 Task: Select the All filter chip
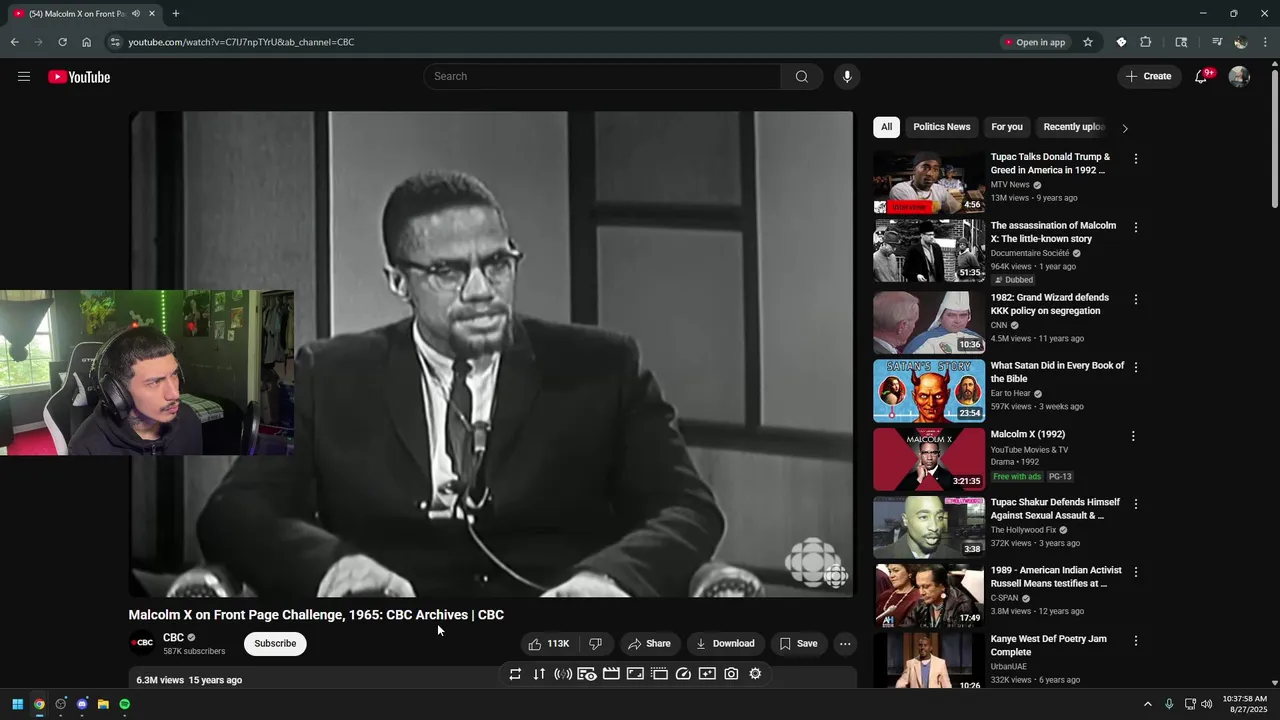tap(886, 127)
